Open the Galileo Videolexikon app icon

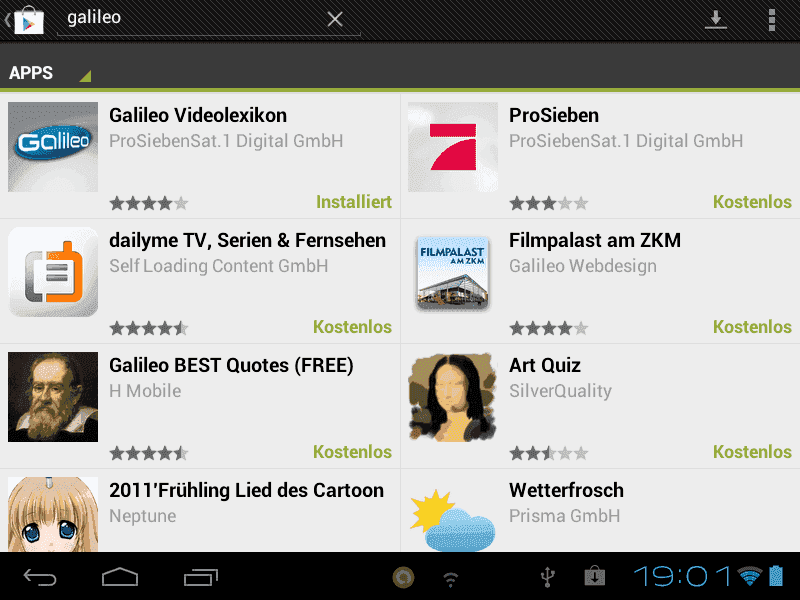pyautogui.click(x=53, y=147)
